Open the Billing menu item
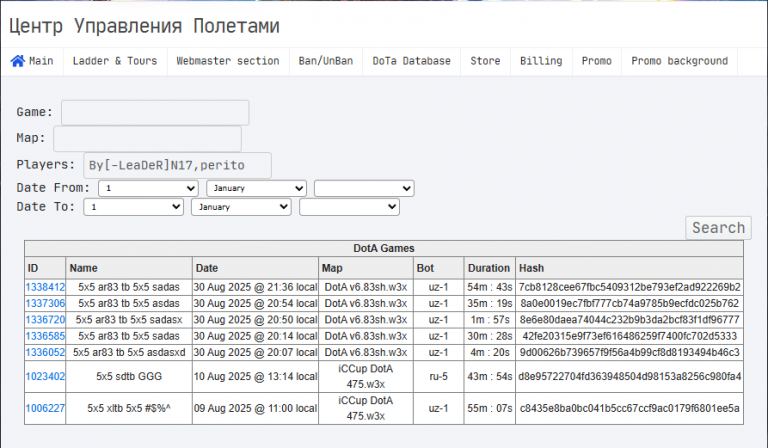 click(x=541, y=61)
